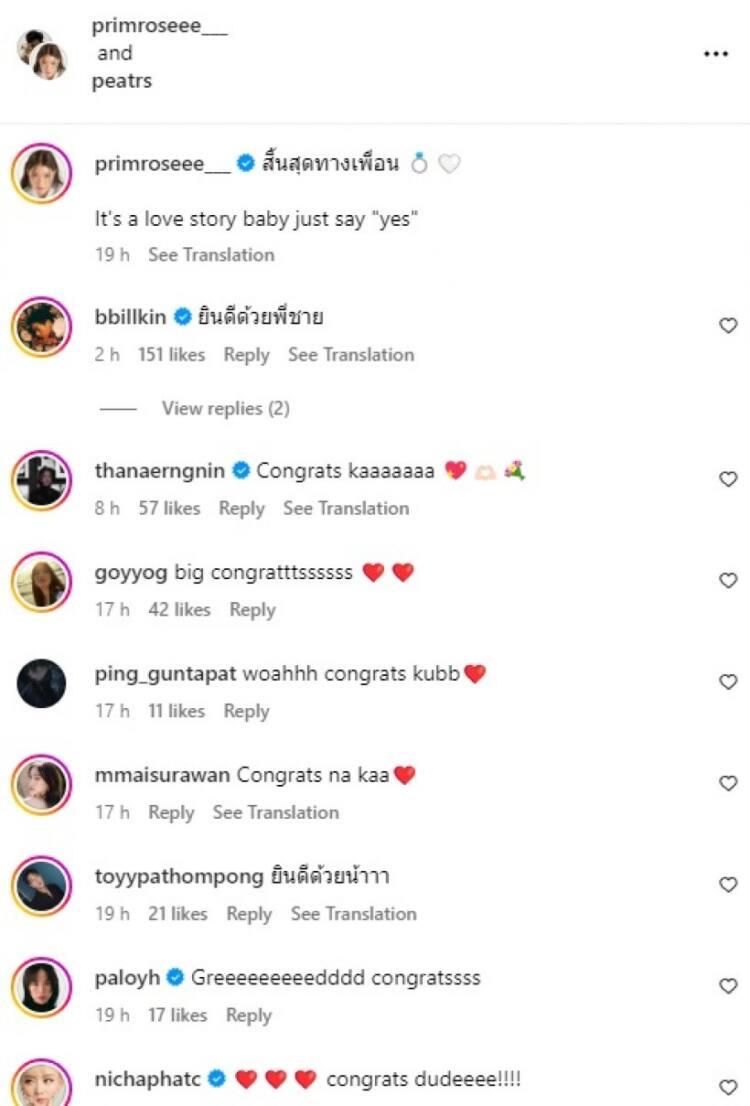Image resolution: width=750 pixels, height=1106 pixels.
Task: Open ping_guntapat's avatar
Action: (x=42, y=683)
